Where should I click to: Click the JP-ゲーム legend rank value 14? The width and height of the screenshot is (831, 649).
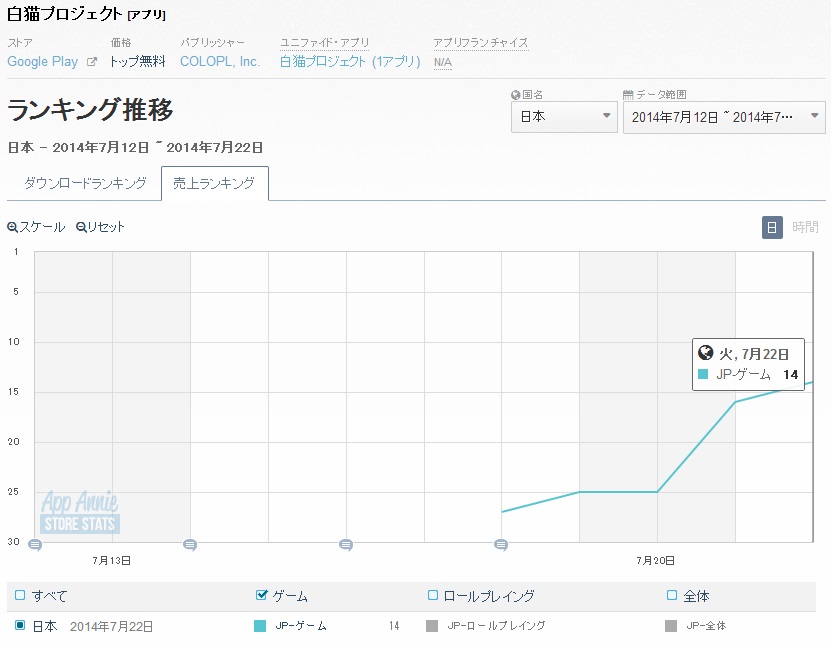tap(394, 626)
